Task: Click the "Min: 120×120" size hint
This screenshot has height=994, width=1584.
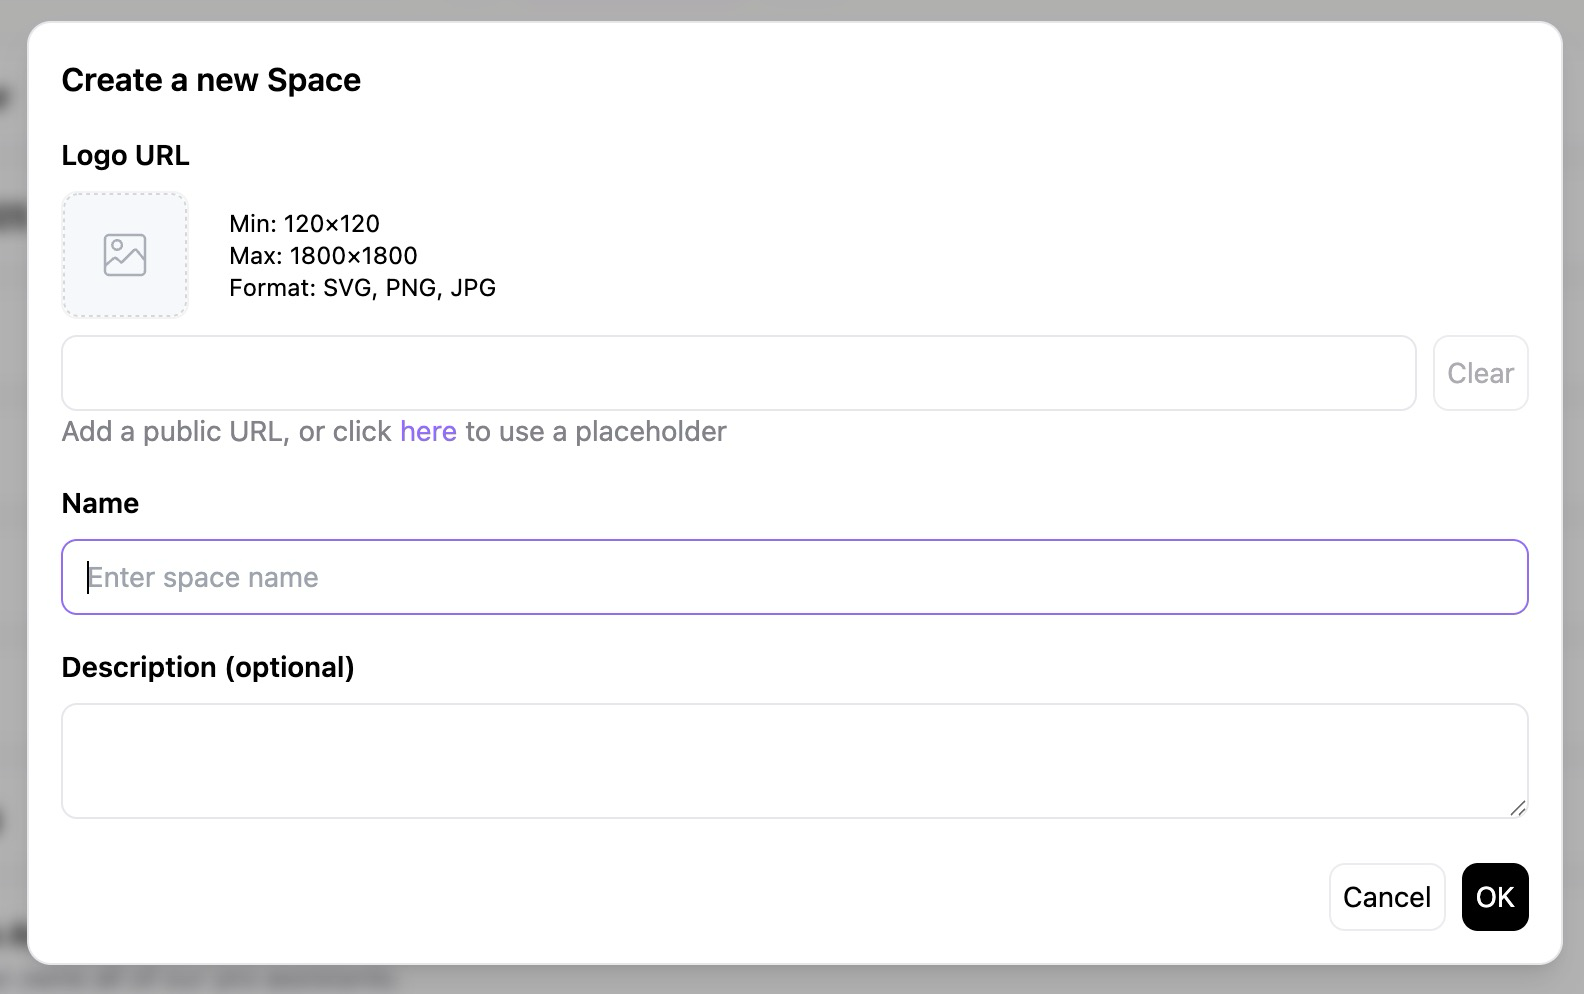Action: [x=304, y=223]
